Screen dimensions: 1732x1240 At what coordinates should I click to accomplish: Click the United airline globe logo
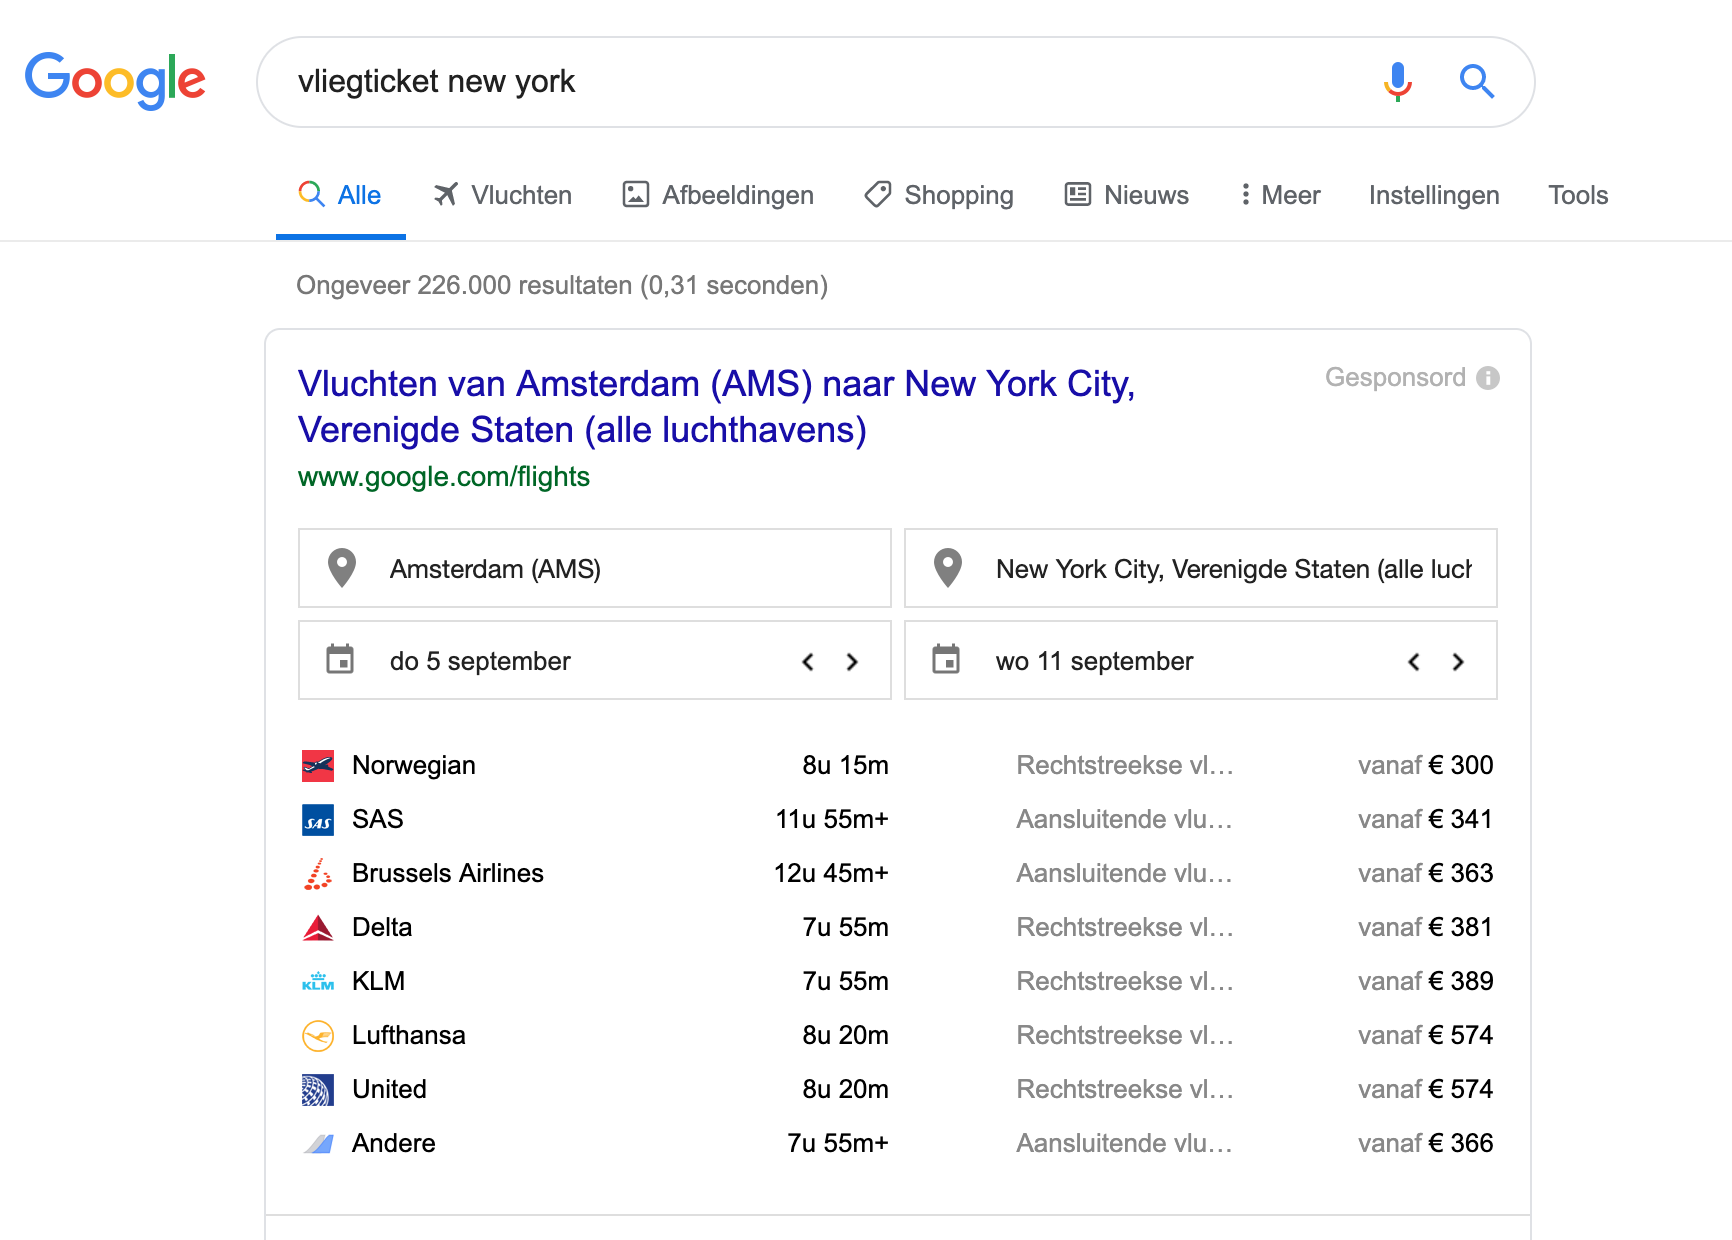(x=318, y=1090)
